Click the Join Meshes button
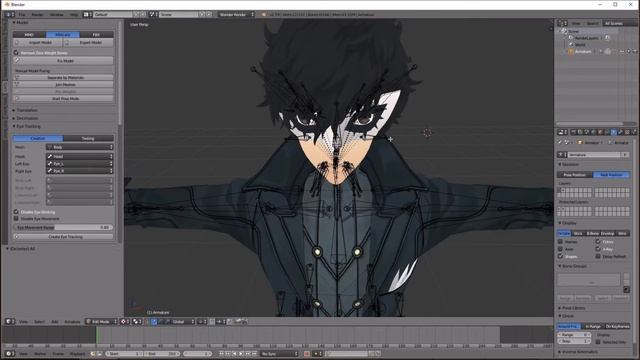Image resolution: width=640 pixels, height=360 pixels. (x=63, y=84)
